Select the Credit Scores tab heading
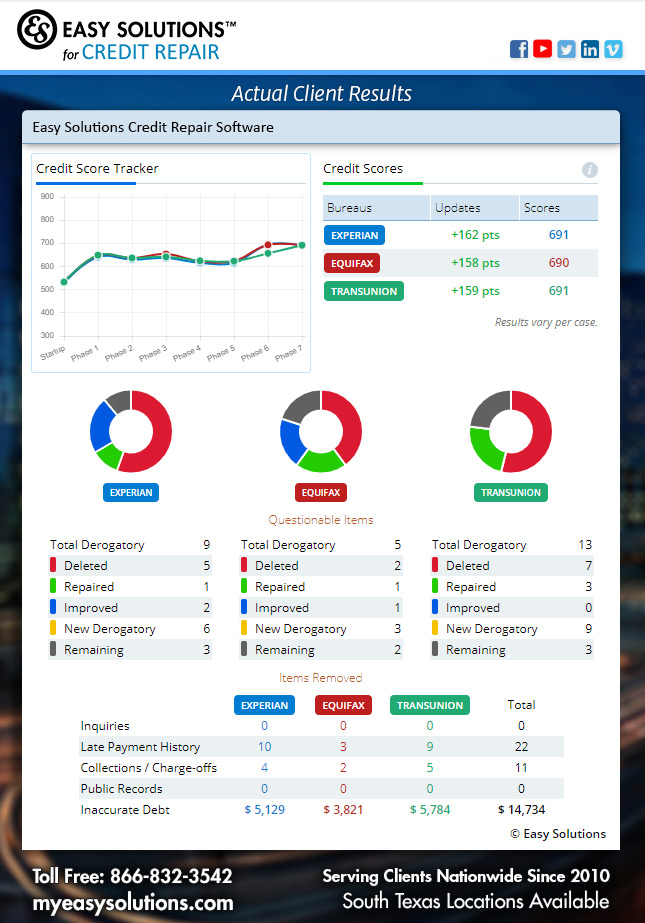 (363, 169)
